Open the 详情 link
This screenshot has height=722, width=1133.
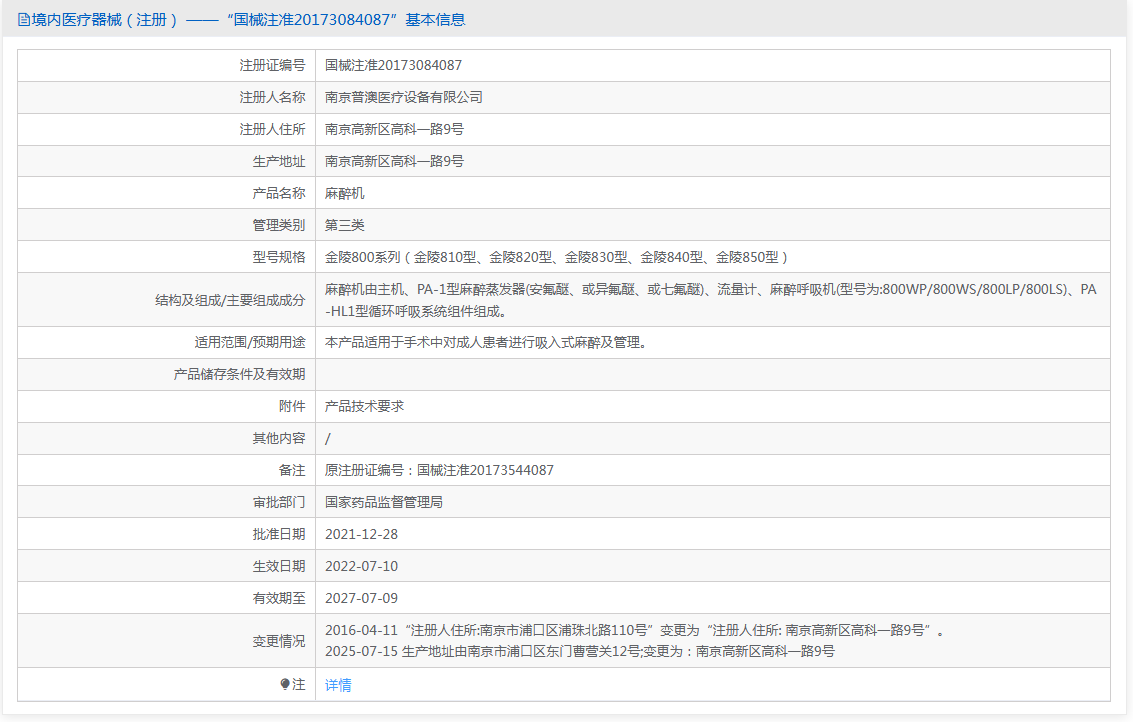pos(338,685)
